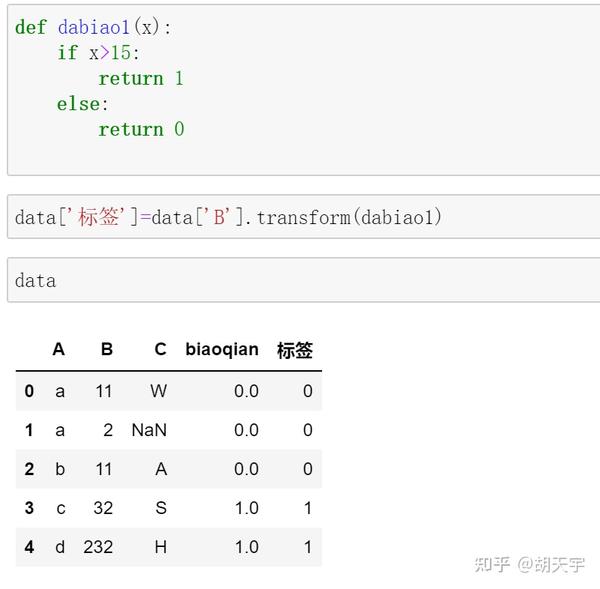
Task: Click column header C in the table
Action: (x=160, y=350)
